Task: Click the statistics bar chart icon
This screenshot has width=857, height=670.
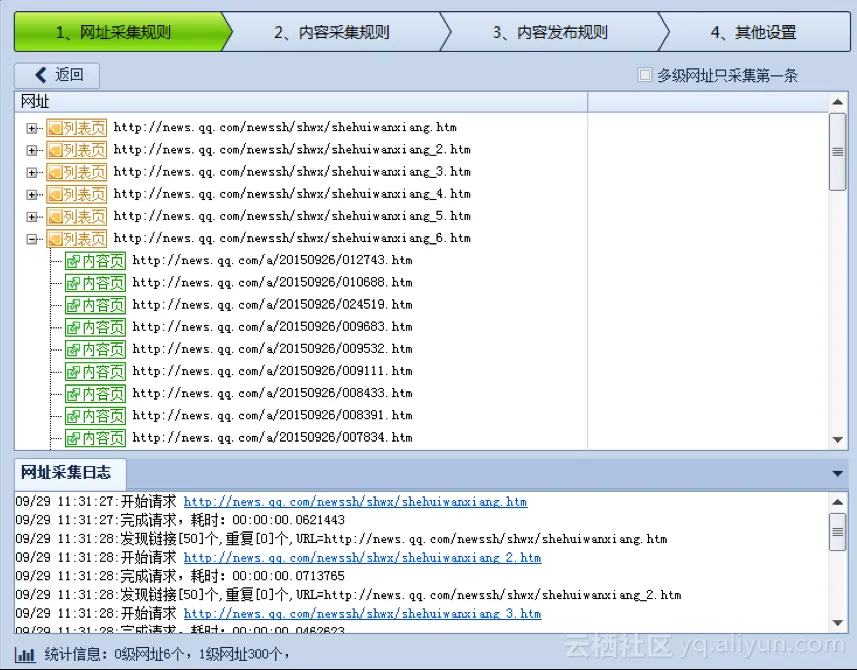Action: coord(25,654)
